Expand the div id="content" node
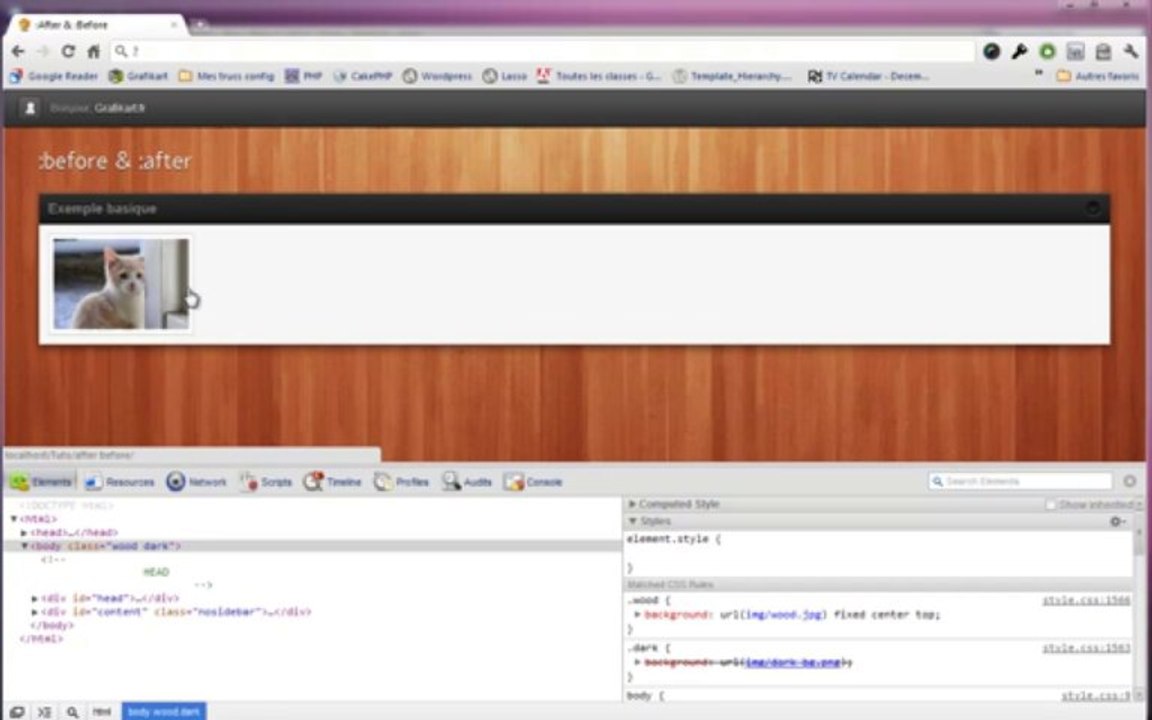 (x=35, y=611)
